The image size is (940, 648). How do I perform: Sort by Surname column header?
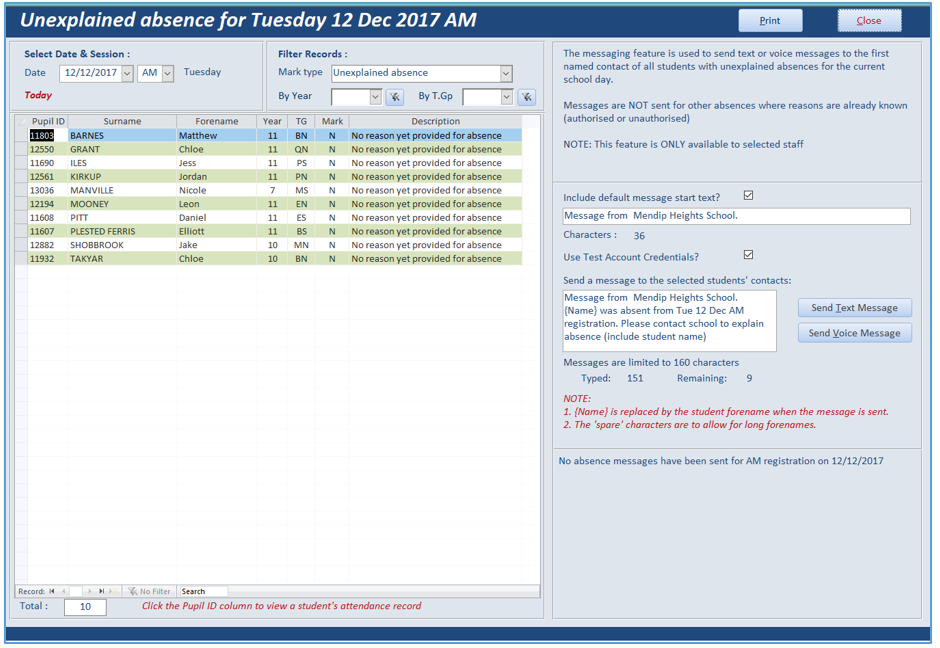122,121
